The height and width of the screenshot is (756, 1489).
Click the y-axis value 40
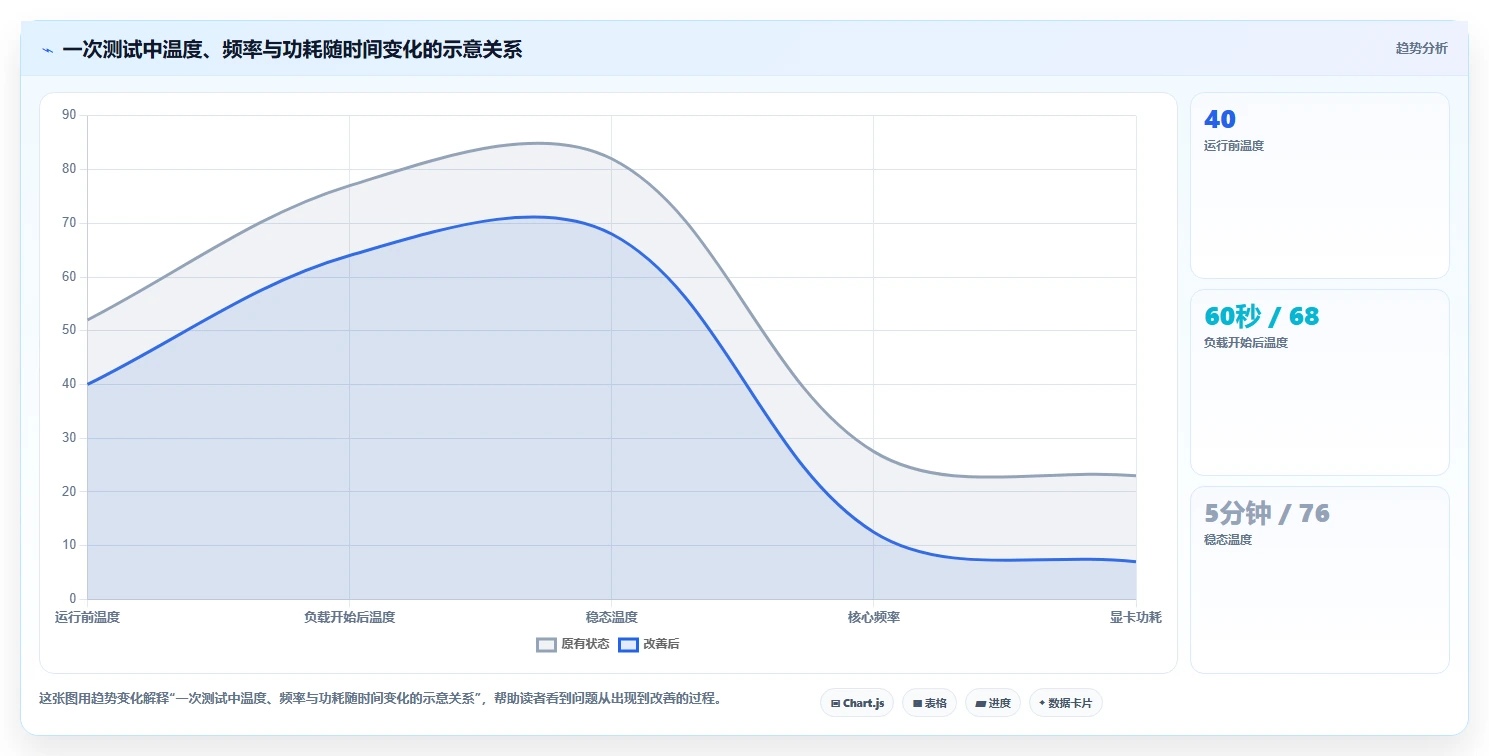(x=69, y=384)
